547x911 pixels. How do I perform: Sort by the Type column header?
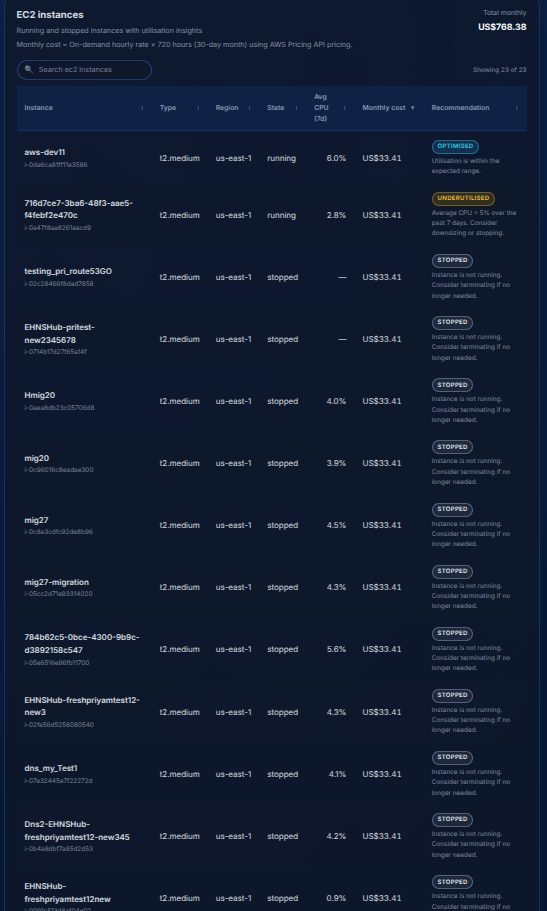(x=168, y=108)
